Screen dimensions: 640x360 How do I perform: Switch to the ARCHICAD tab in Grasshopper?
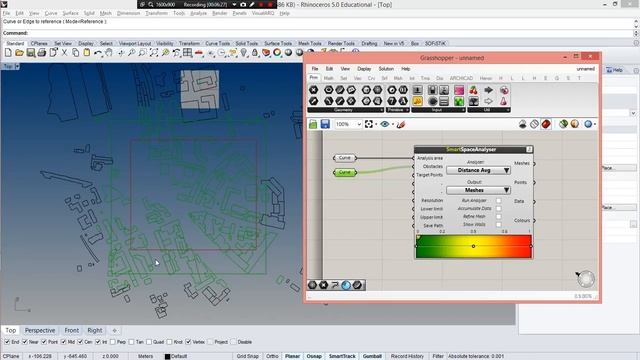(461, 78)
